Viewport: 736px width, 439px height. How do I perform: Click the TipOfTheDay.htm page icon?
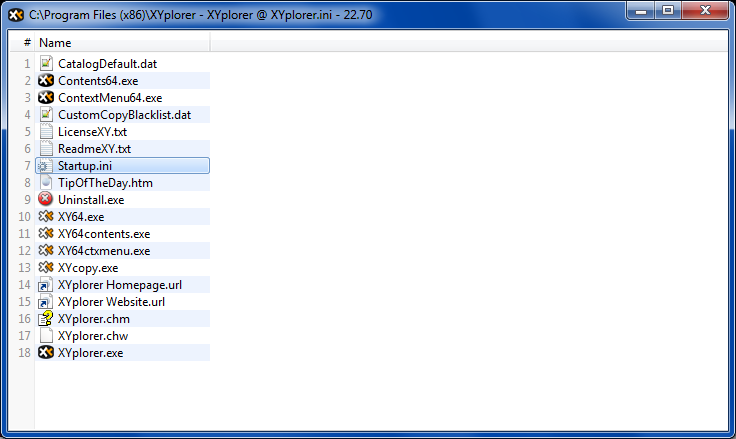pyautogui.click(x=46, y=183)
